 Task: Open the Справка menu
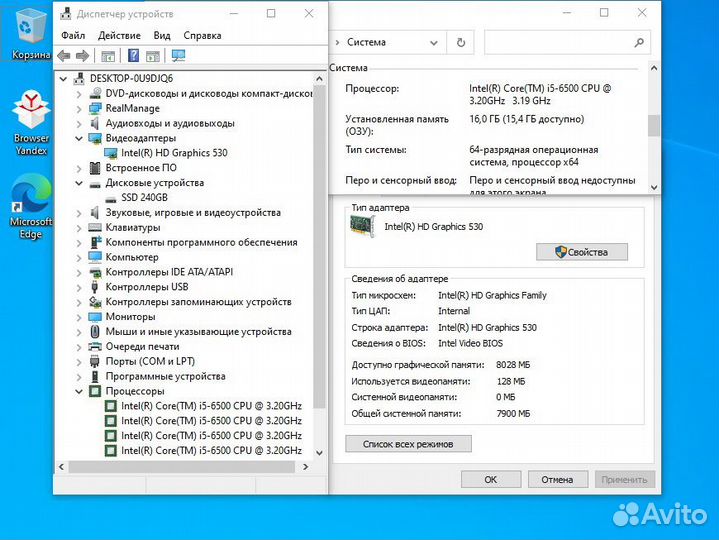[x=202, y=35]
